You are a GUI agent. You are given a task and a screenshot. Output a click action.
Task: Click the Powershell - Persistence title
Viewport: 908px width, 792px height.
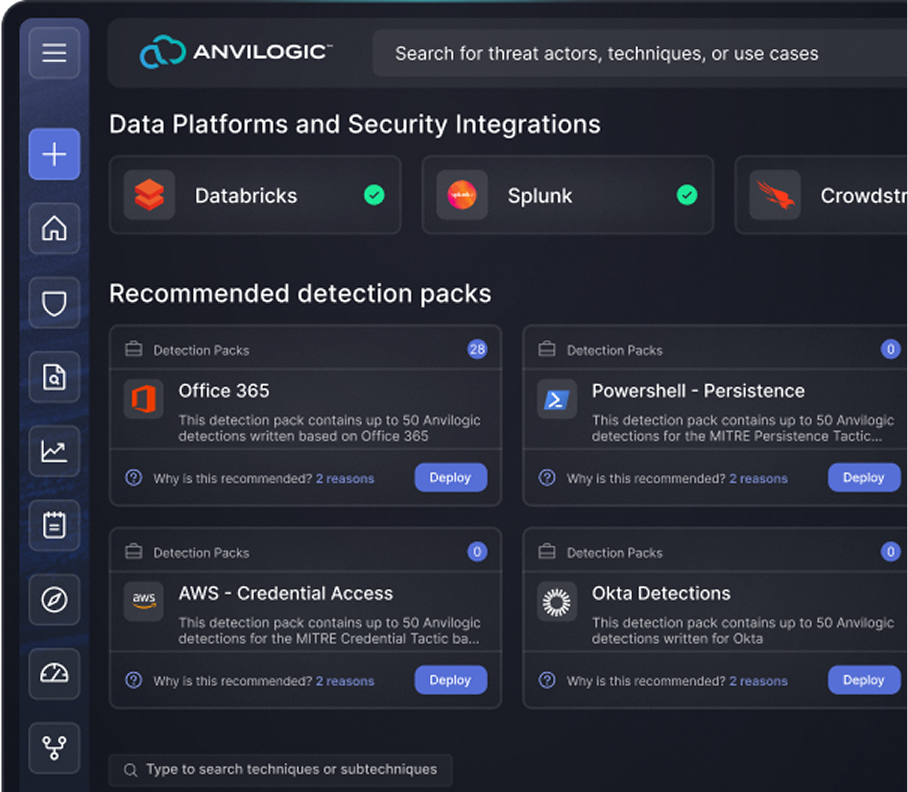(698, 391)
